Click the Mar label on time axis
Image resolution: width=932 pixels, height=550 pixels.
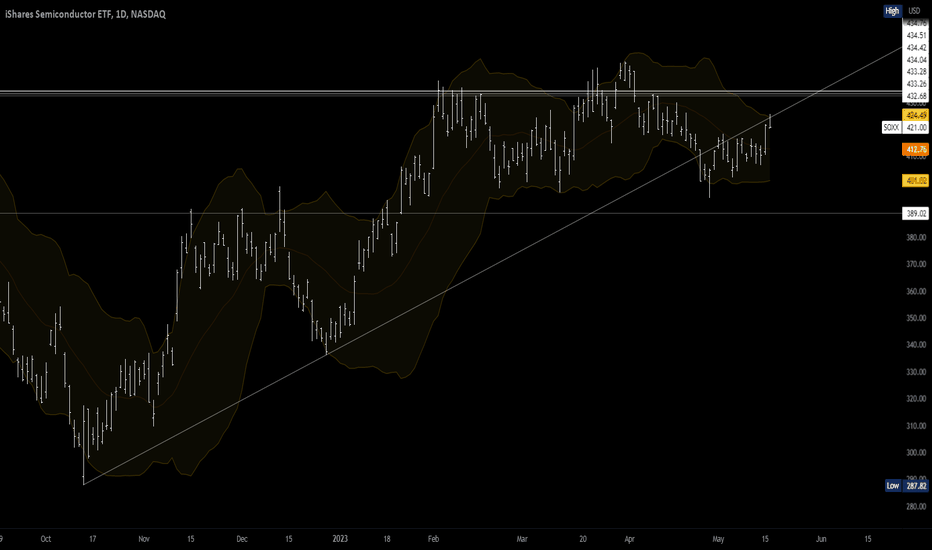pyautogui.click(x=522, y=539)
